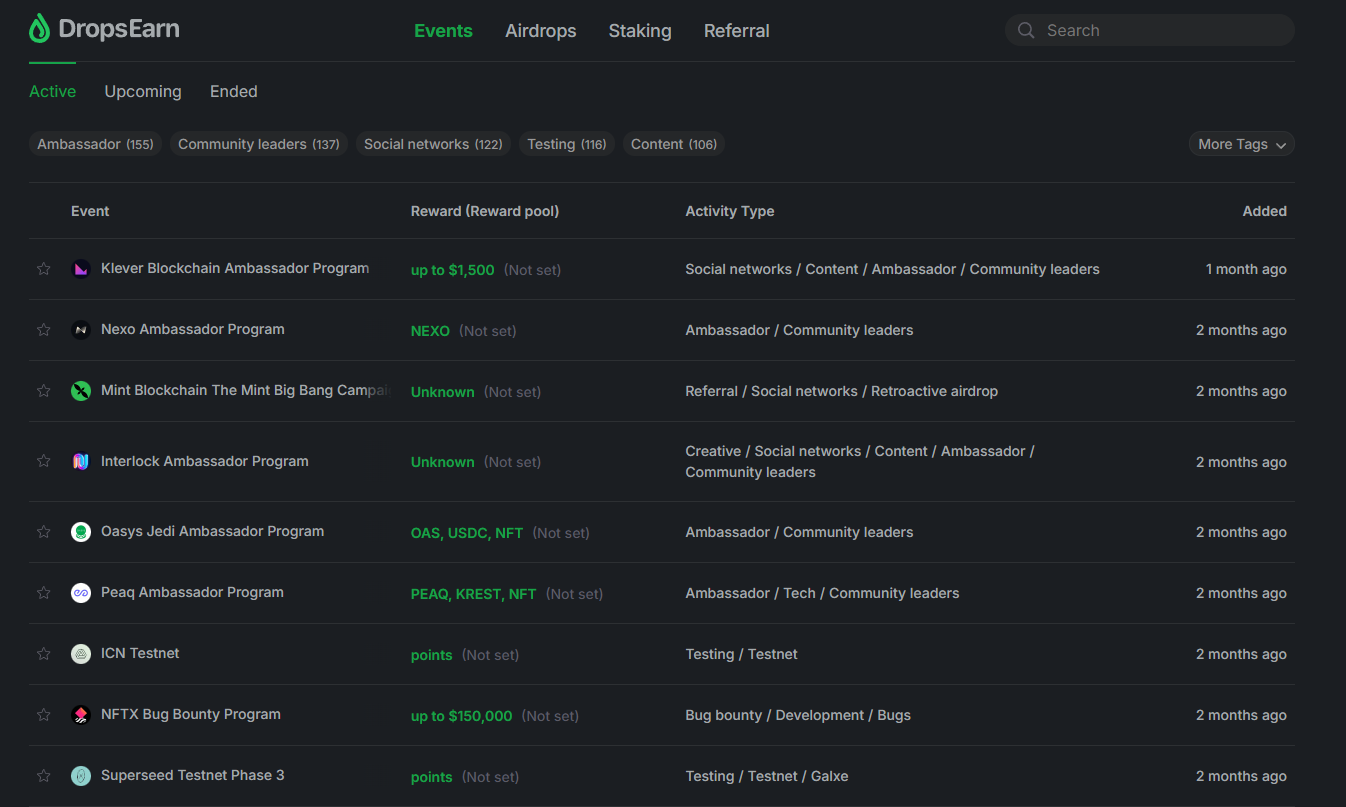Click the '1 month ago' date
Viewport: 1346px width, 807px height.
[x=1246, y=269]
